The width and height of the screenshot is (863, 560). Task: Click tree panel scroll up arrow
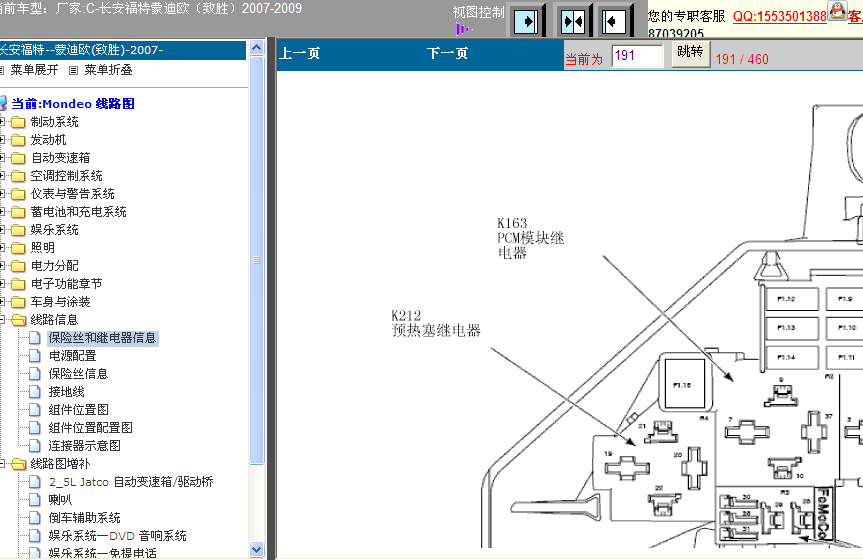(x=256, y=48)
